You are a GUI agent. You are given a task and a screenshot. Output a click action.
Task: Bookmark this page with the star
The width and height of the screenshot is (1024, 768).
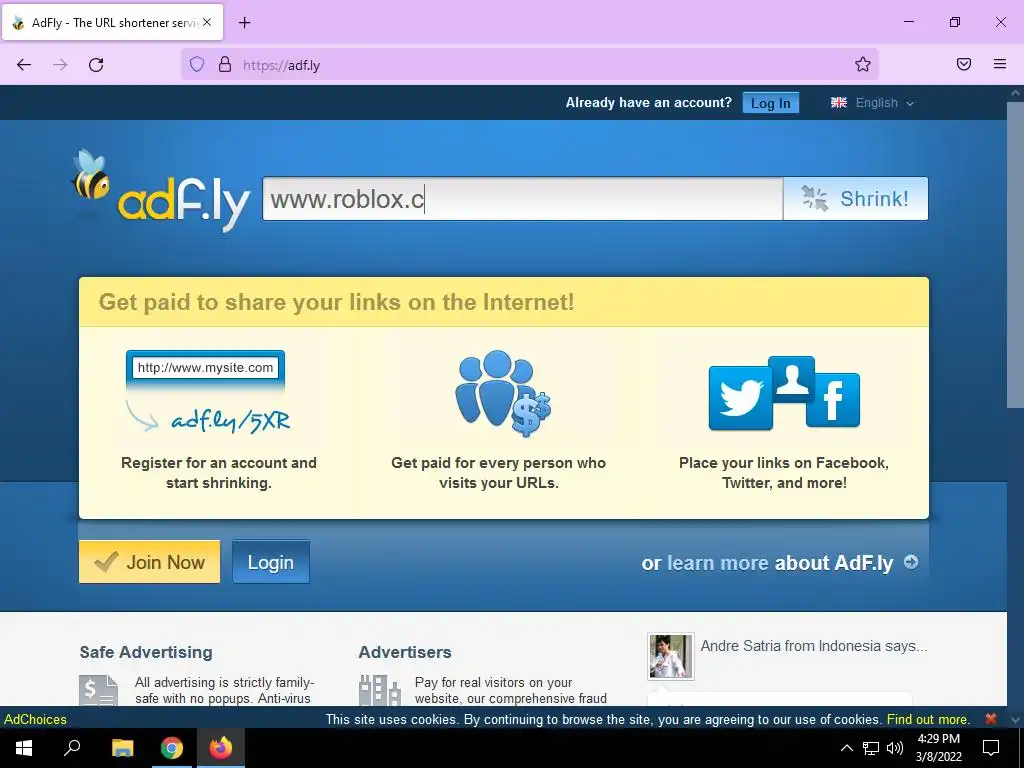(x=863, y=64)
